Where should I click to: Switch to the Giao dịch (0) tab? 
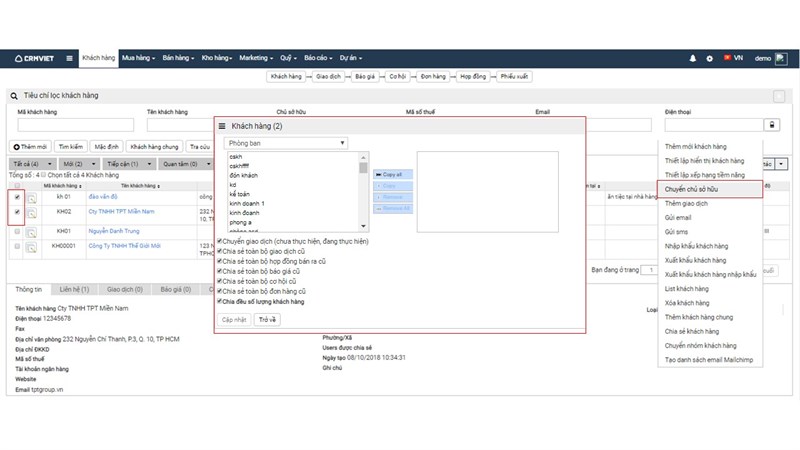tap(124, 289)
